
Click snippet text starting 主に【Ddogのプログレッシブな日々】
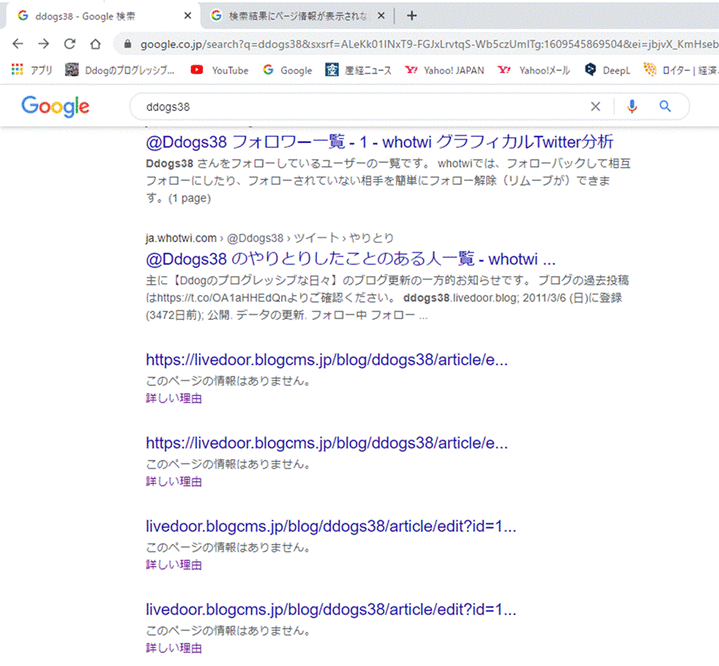coord(387,298)
